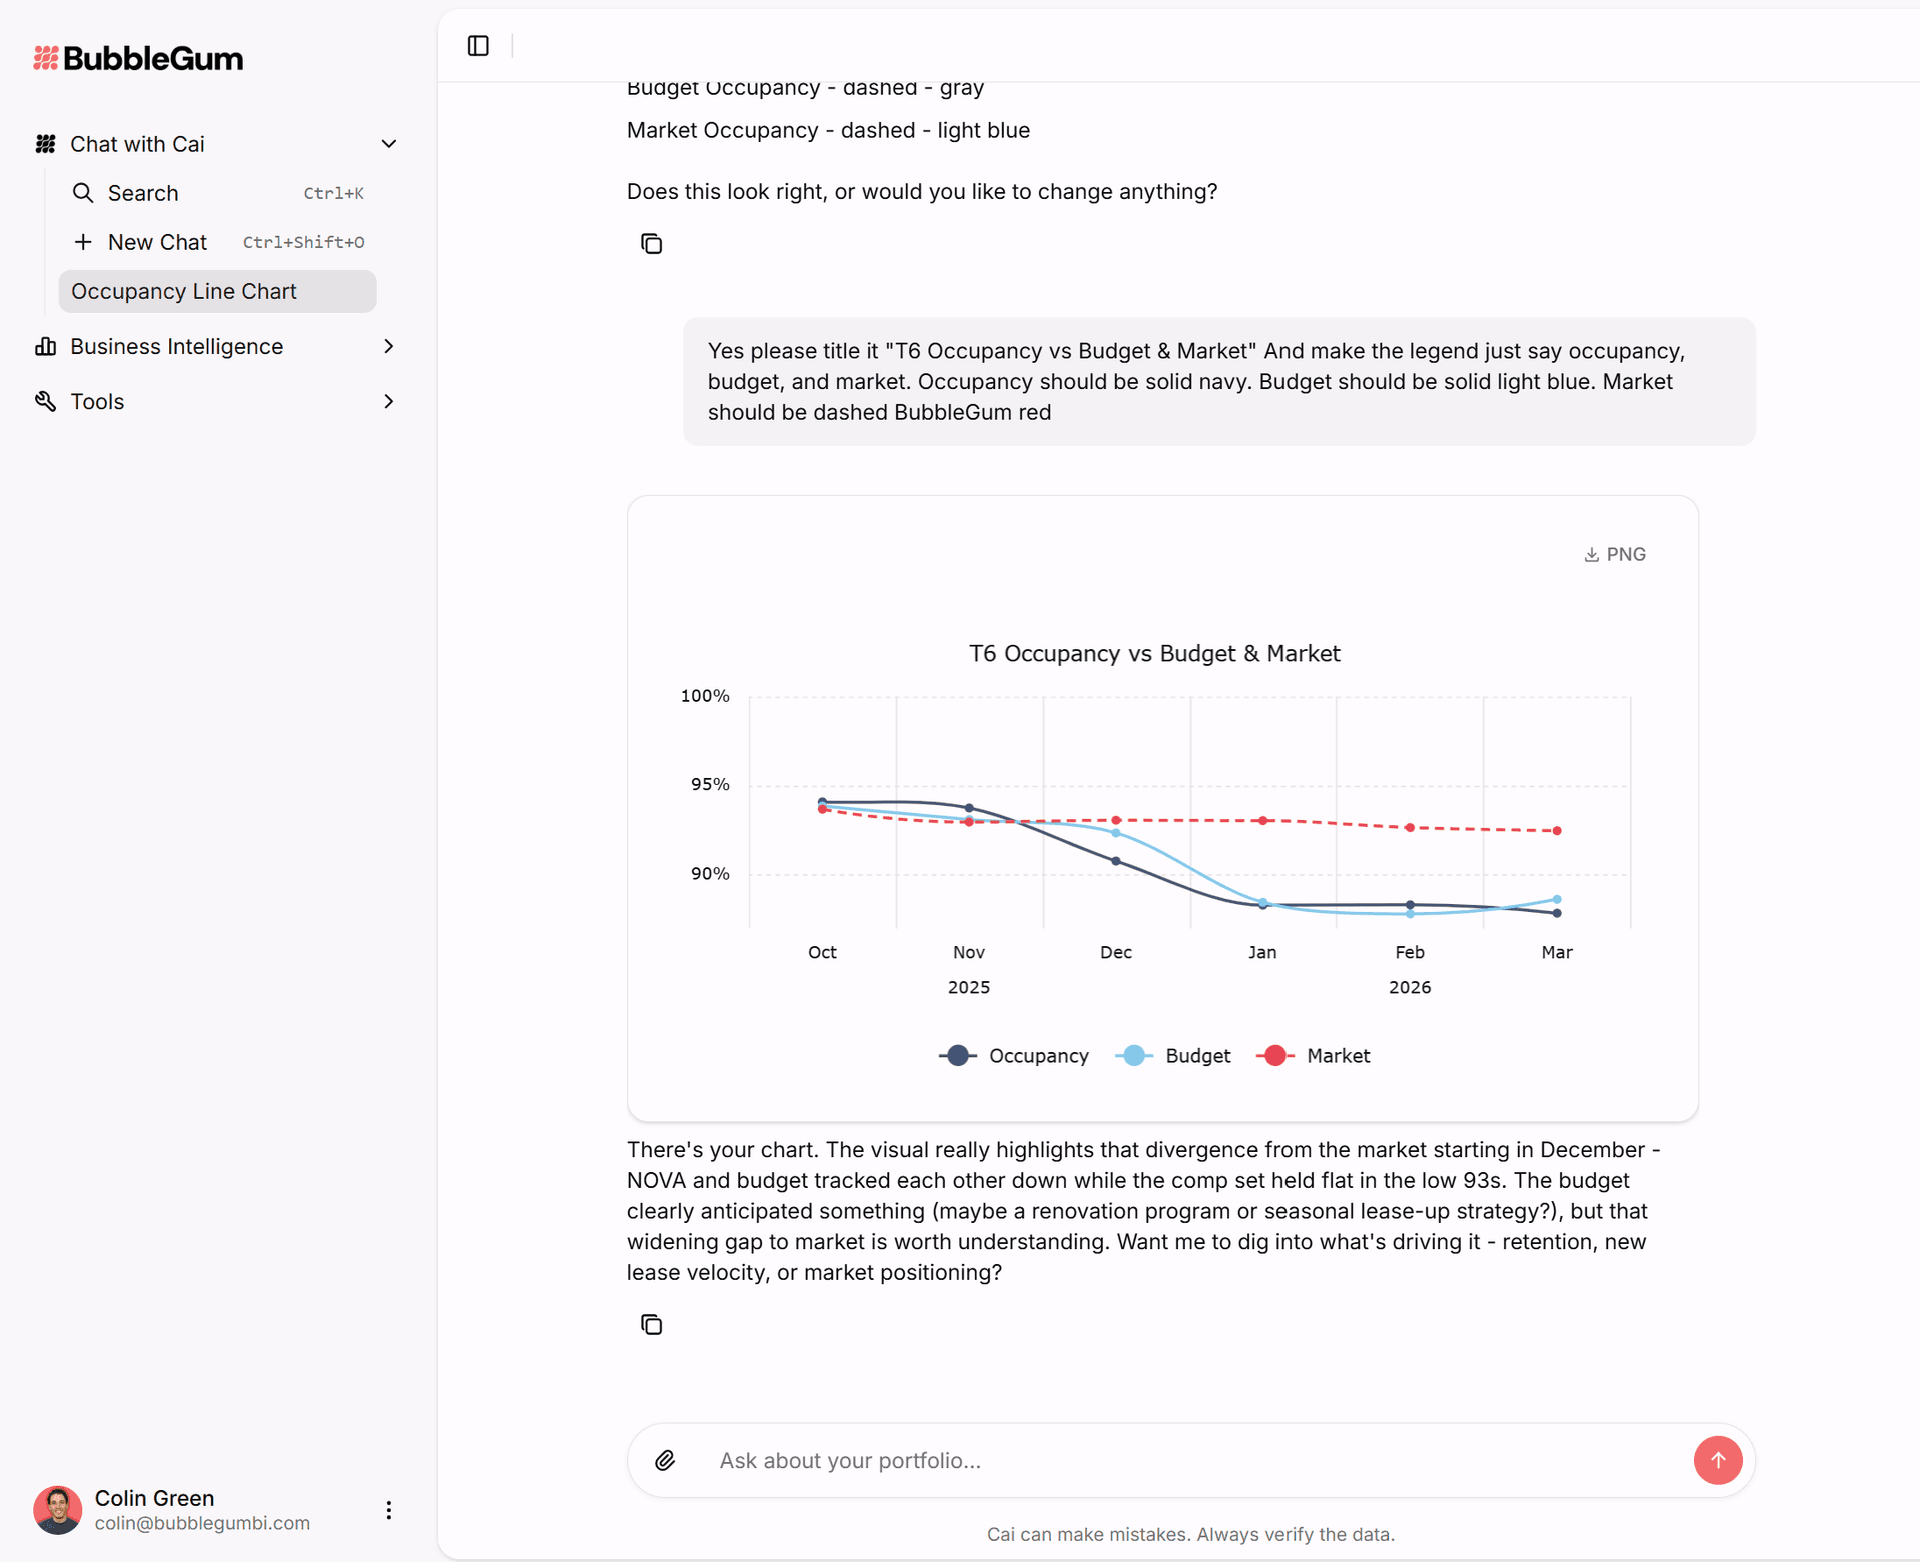Screen dimensions: 1920x1562
Task: Click the Tools wrench icon
Action: (x=46, y=401)
